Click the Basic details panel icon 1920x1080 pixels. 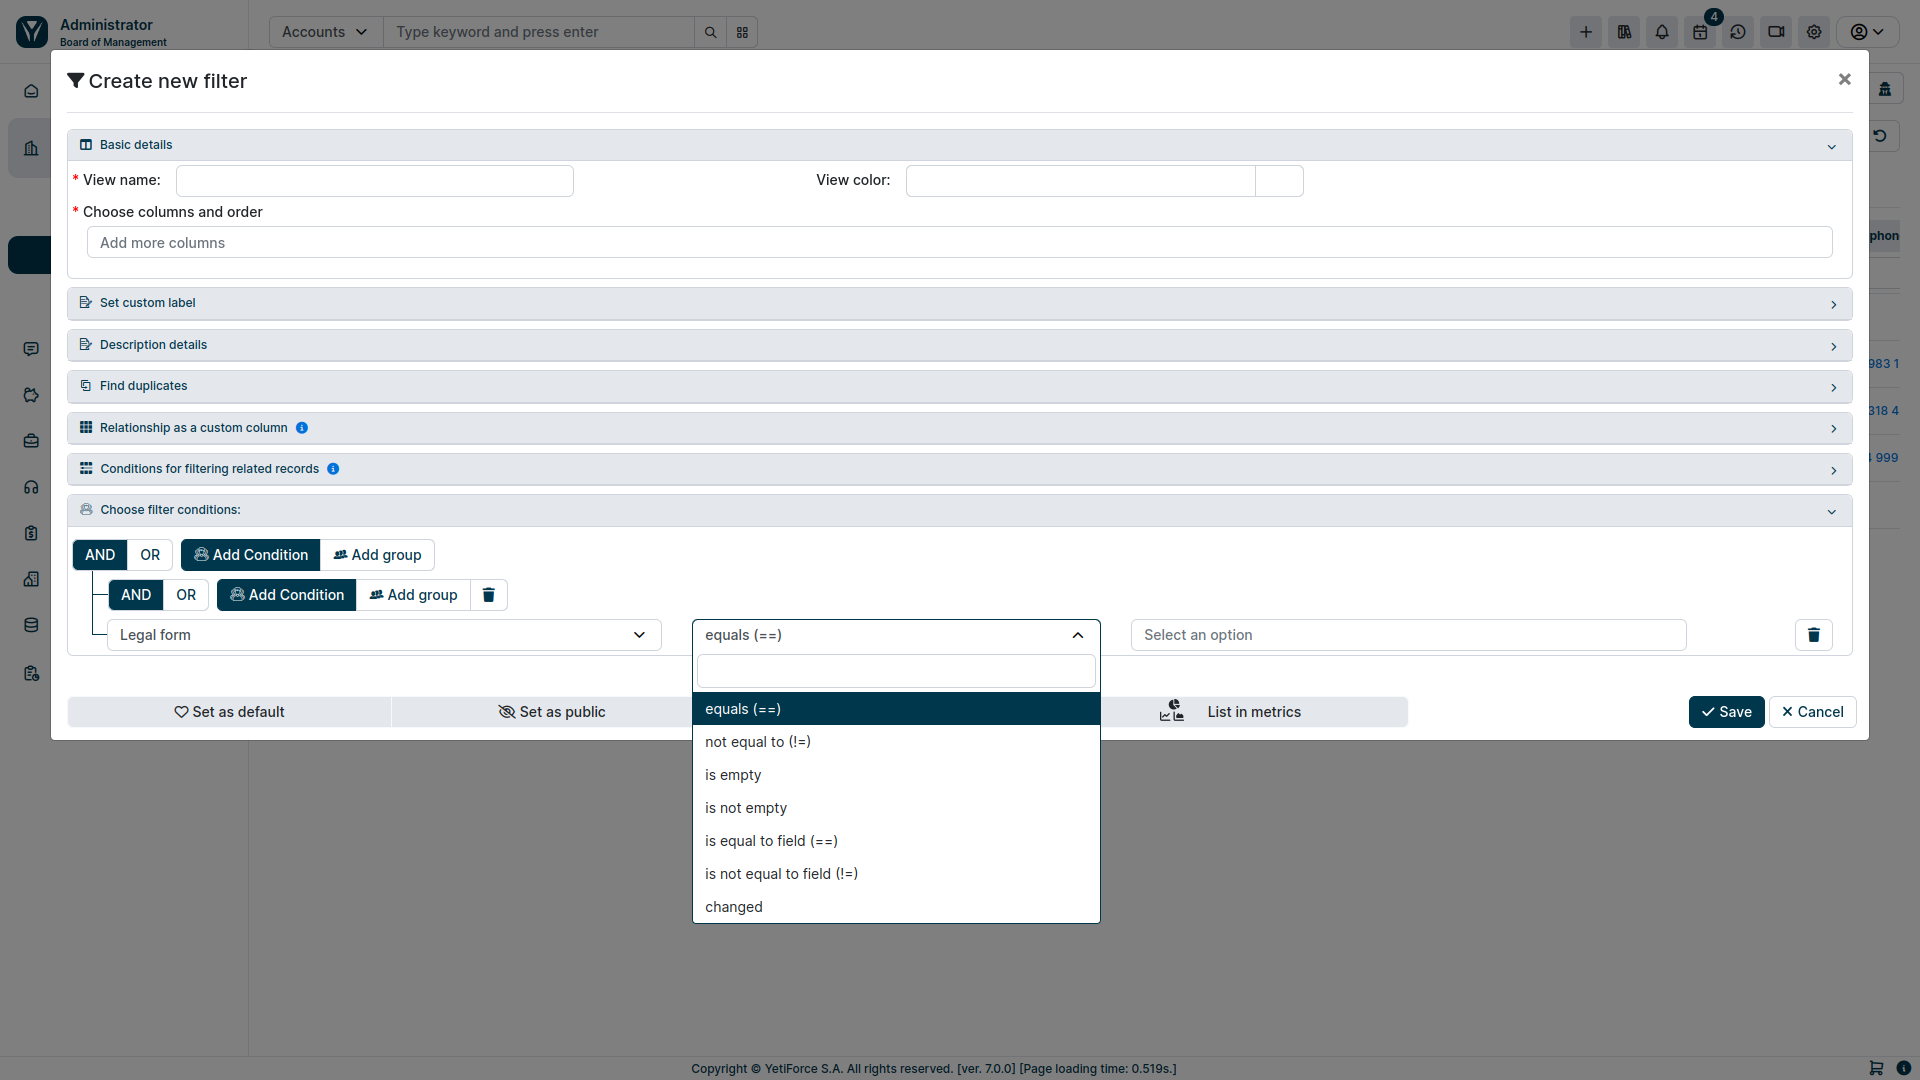86,144
